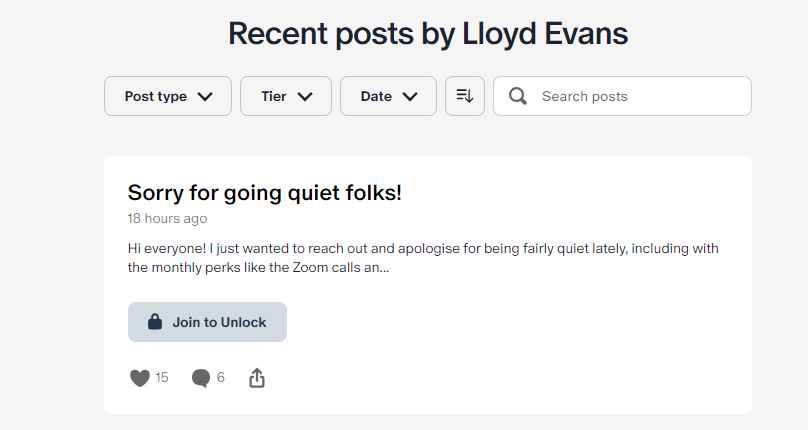The width and height of the screenshot is (808, 430).
Task: Share the post using share icon
Action: click(257, 378)
